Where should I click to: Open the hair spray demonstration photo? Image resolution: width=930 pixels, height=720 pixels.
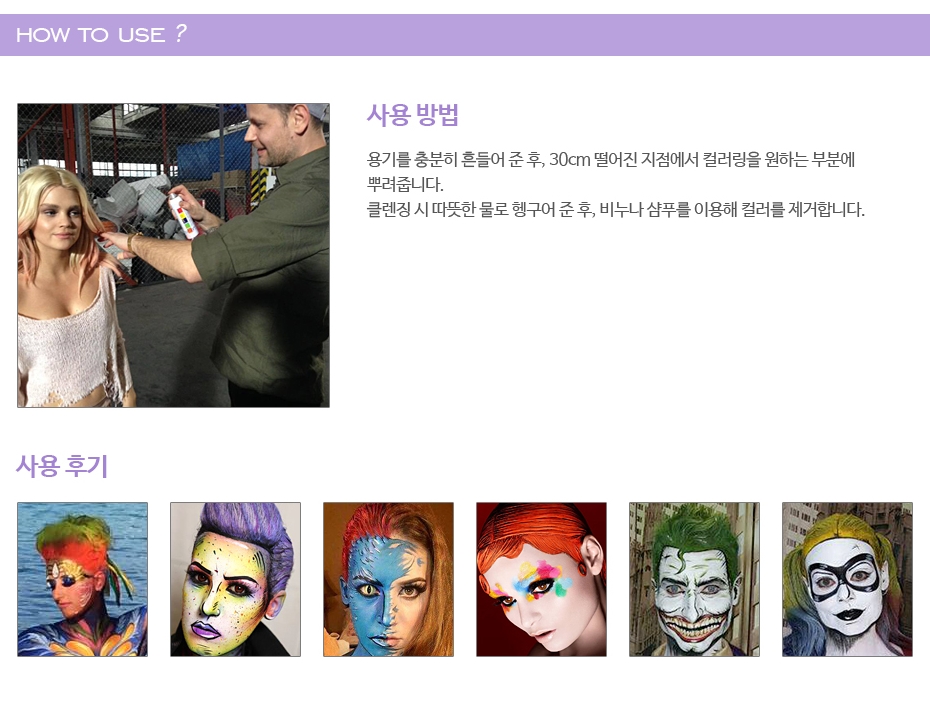point(173,255)
